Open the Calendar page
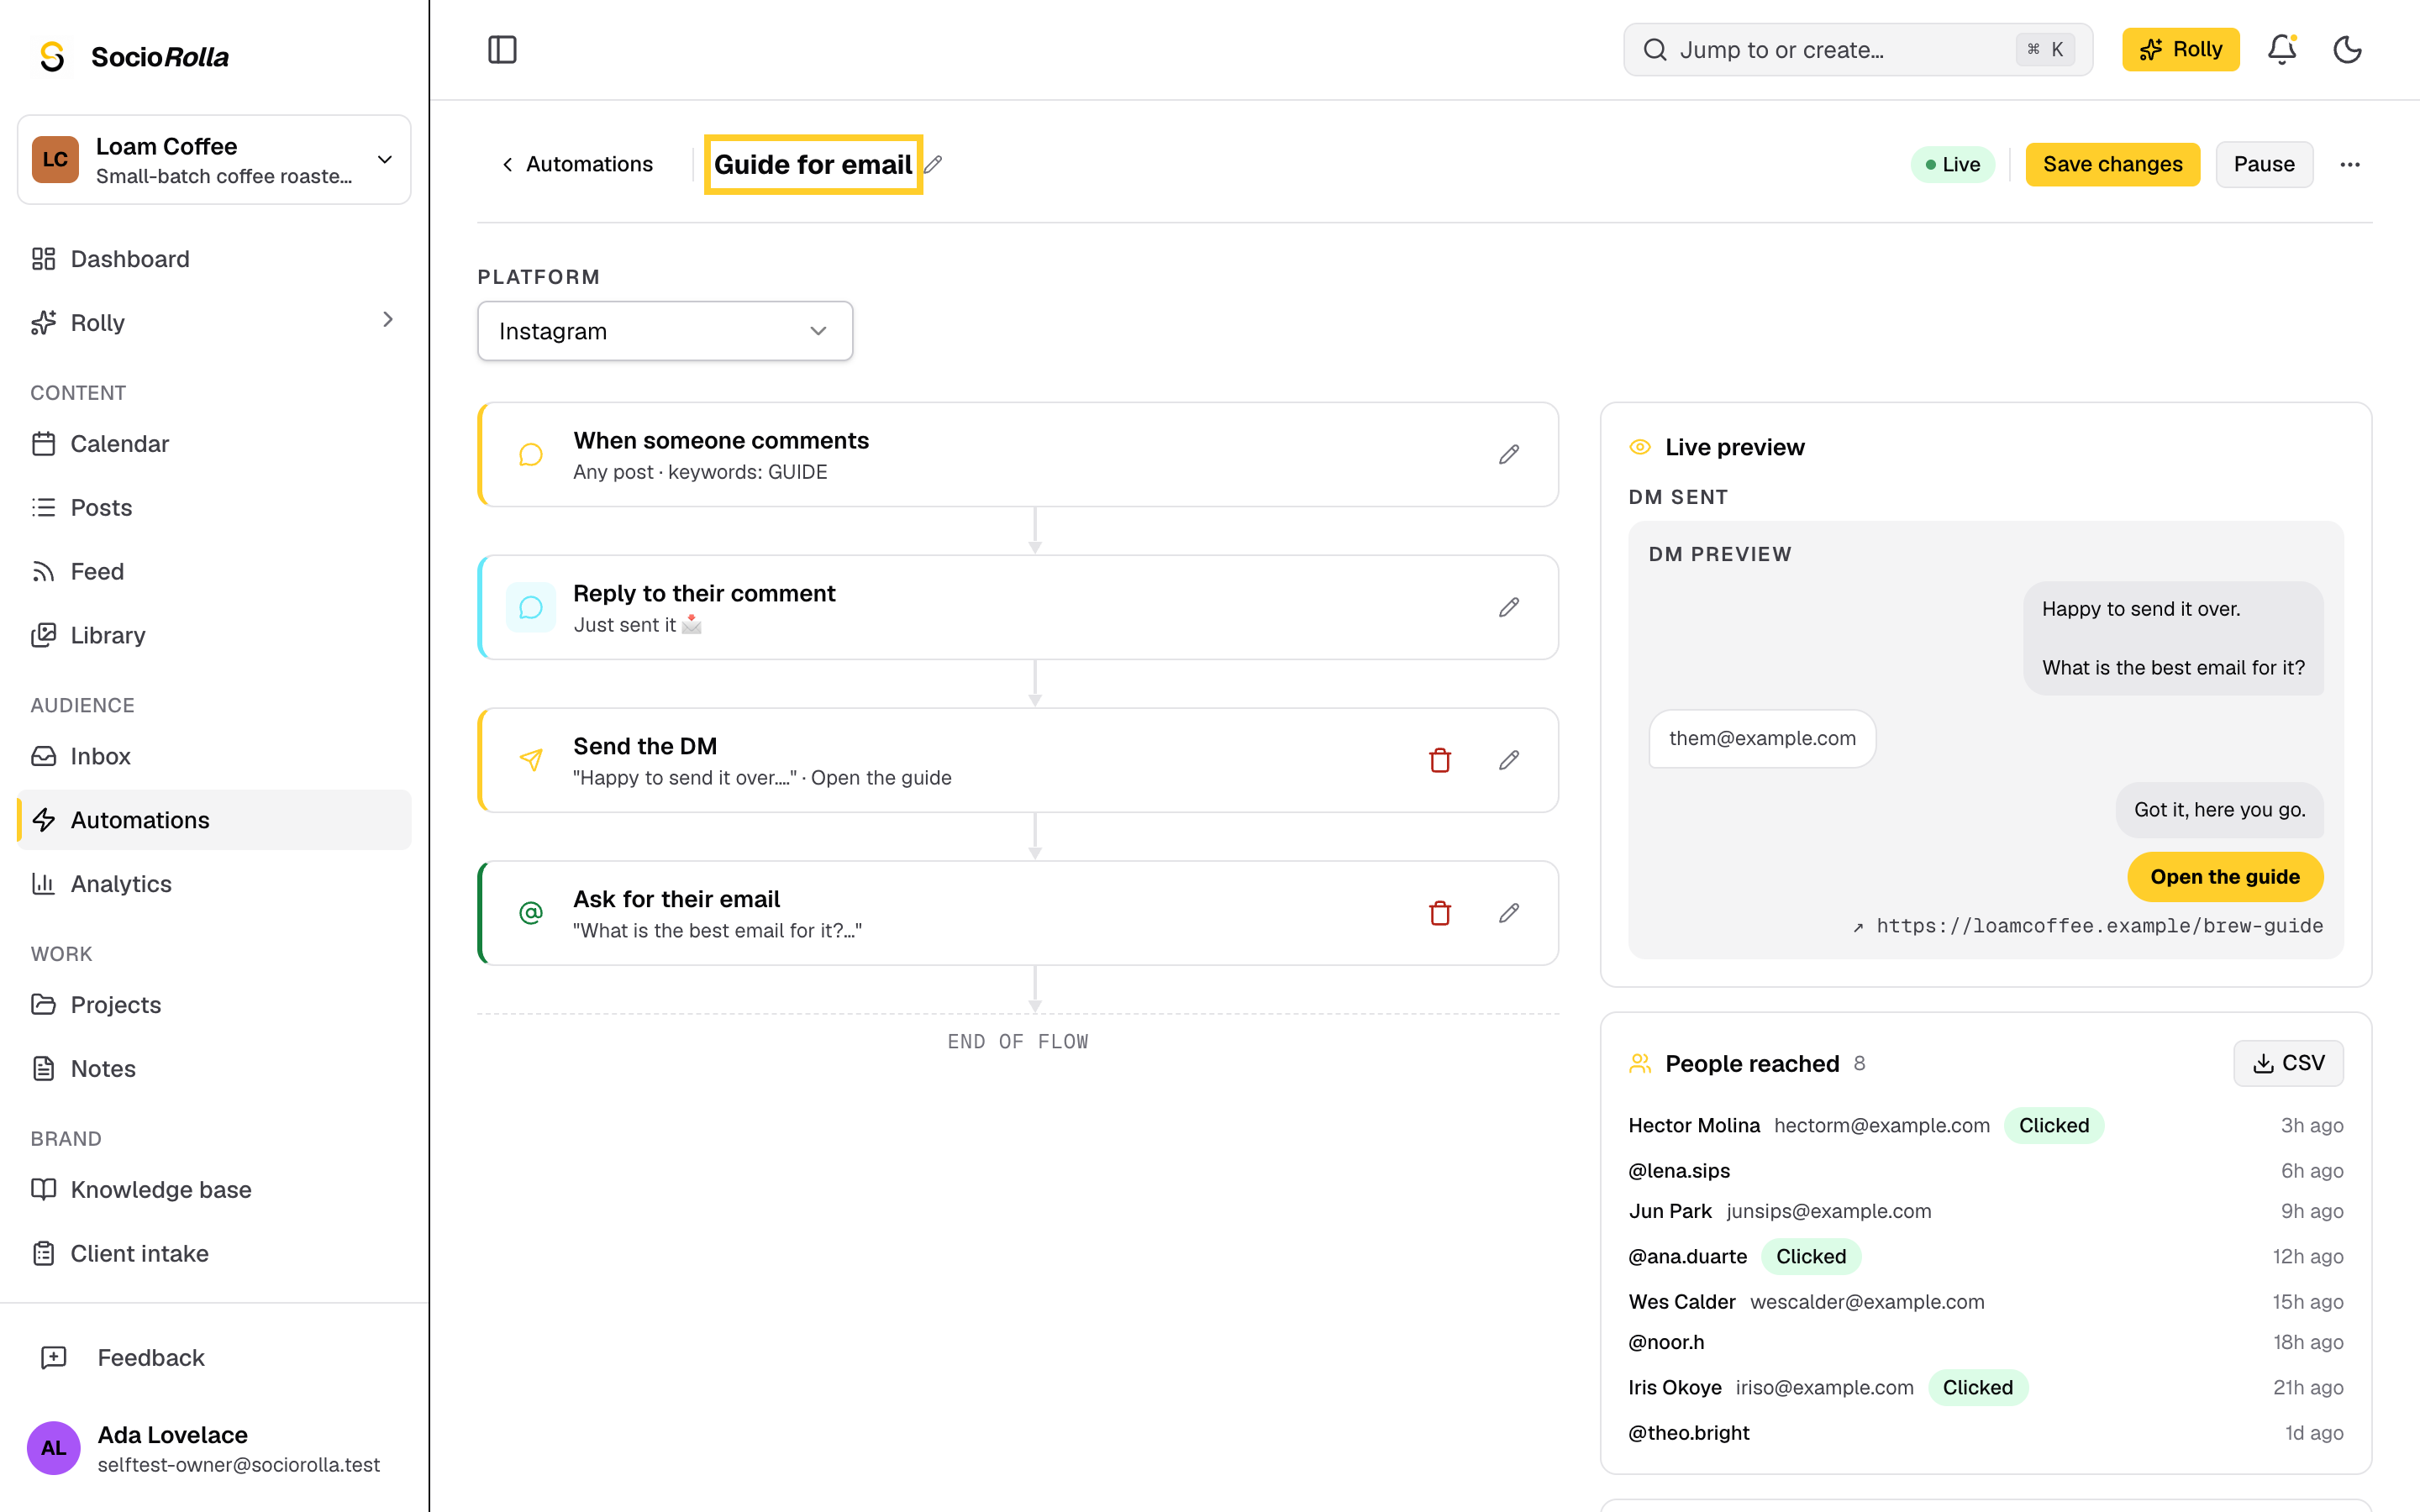Screen dimensions: 2420x1512 [x=214, y=444]
